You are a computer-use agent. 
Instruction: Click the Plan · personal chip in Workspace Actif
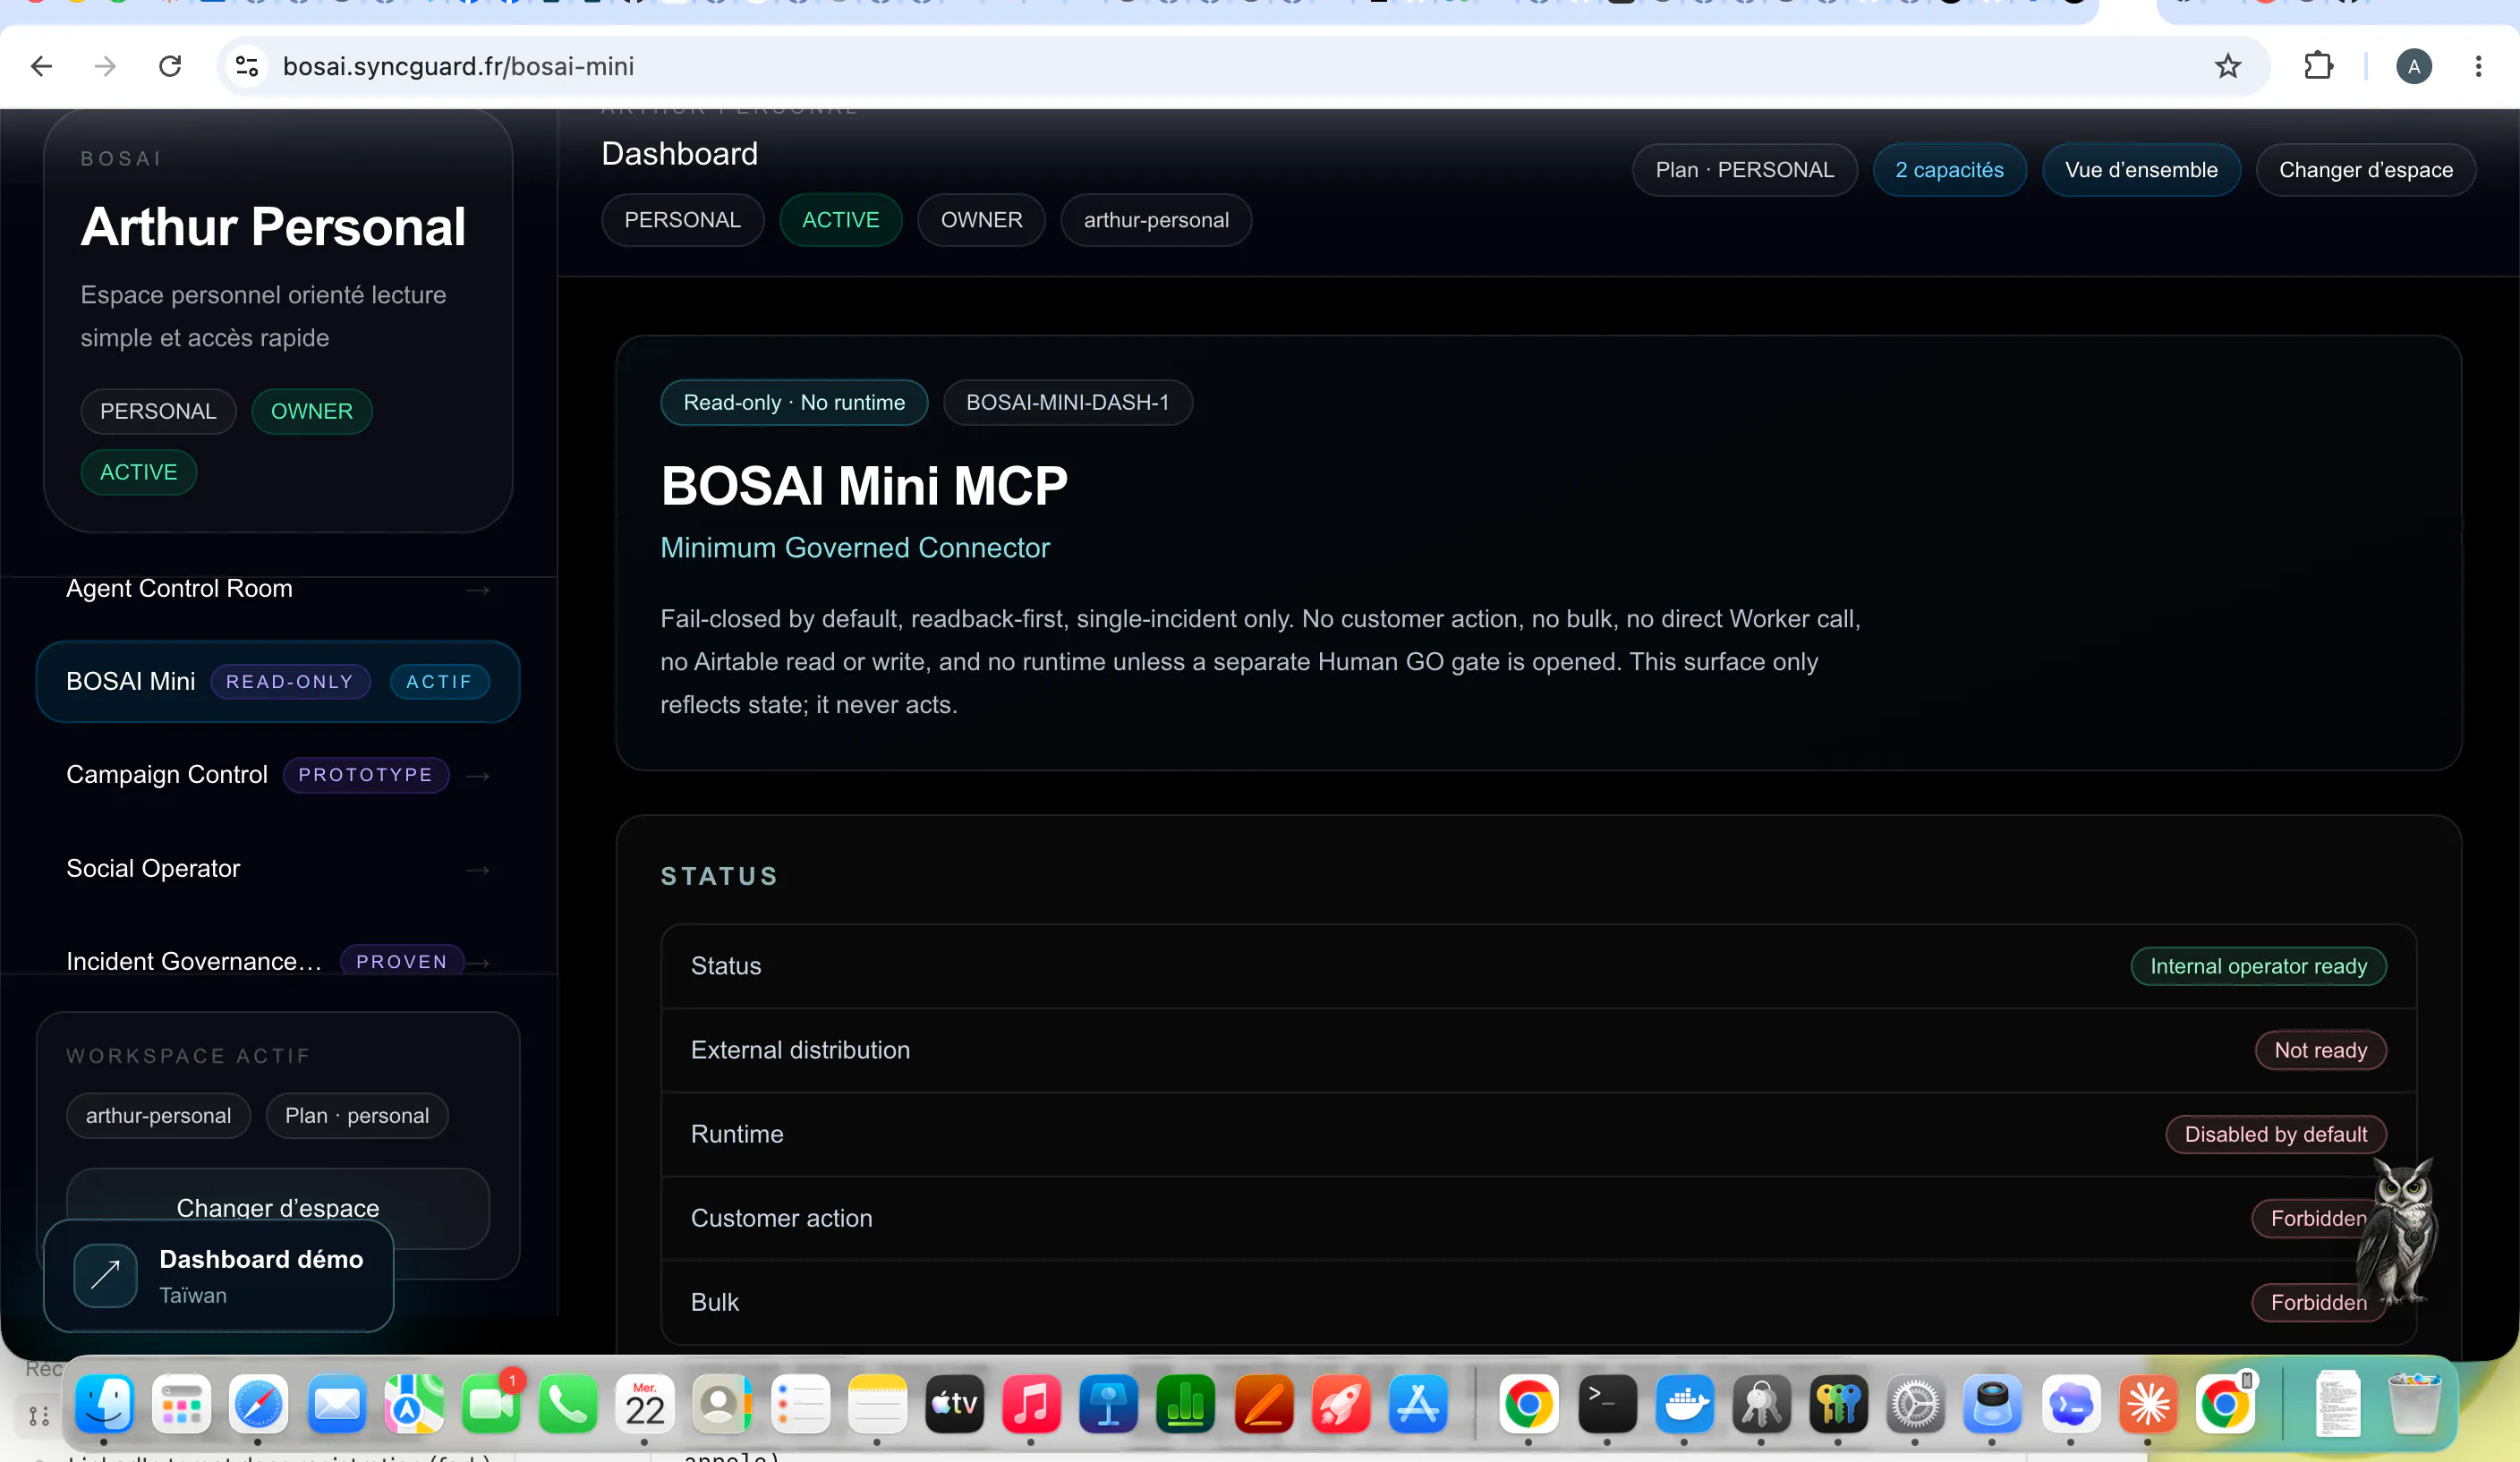coord(357,1116)
